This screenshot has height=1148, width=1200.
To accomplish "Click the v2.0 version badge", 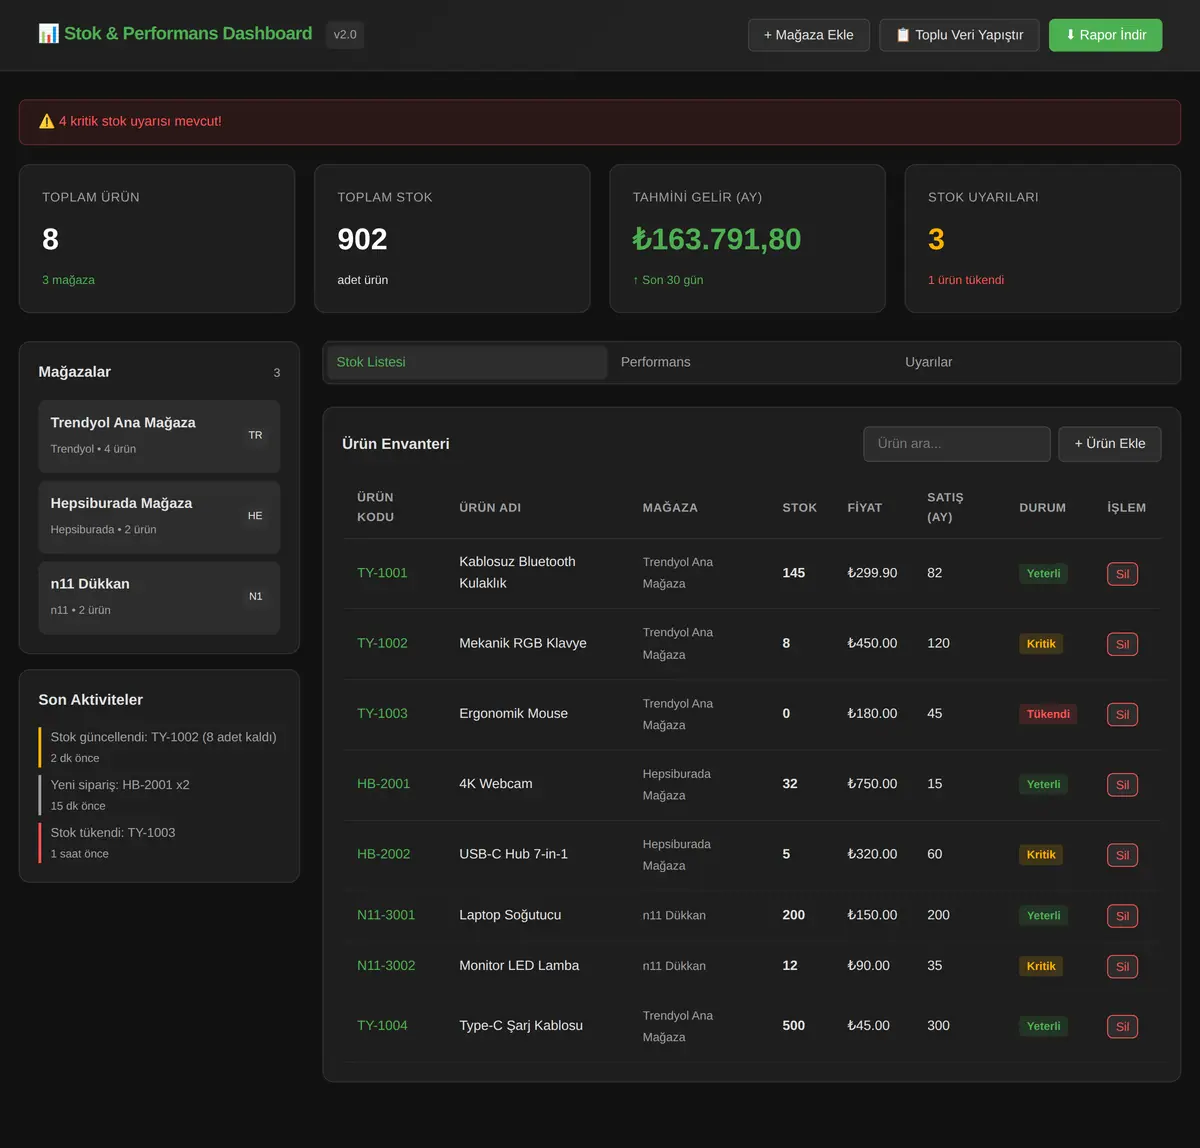I will [x=345, y=35].
